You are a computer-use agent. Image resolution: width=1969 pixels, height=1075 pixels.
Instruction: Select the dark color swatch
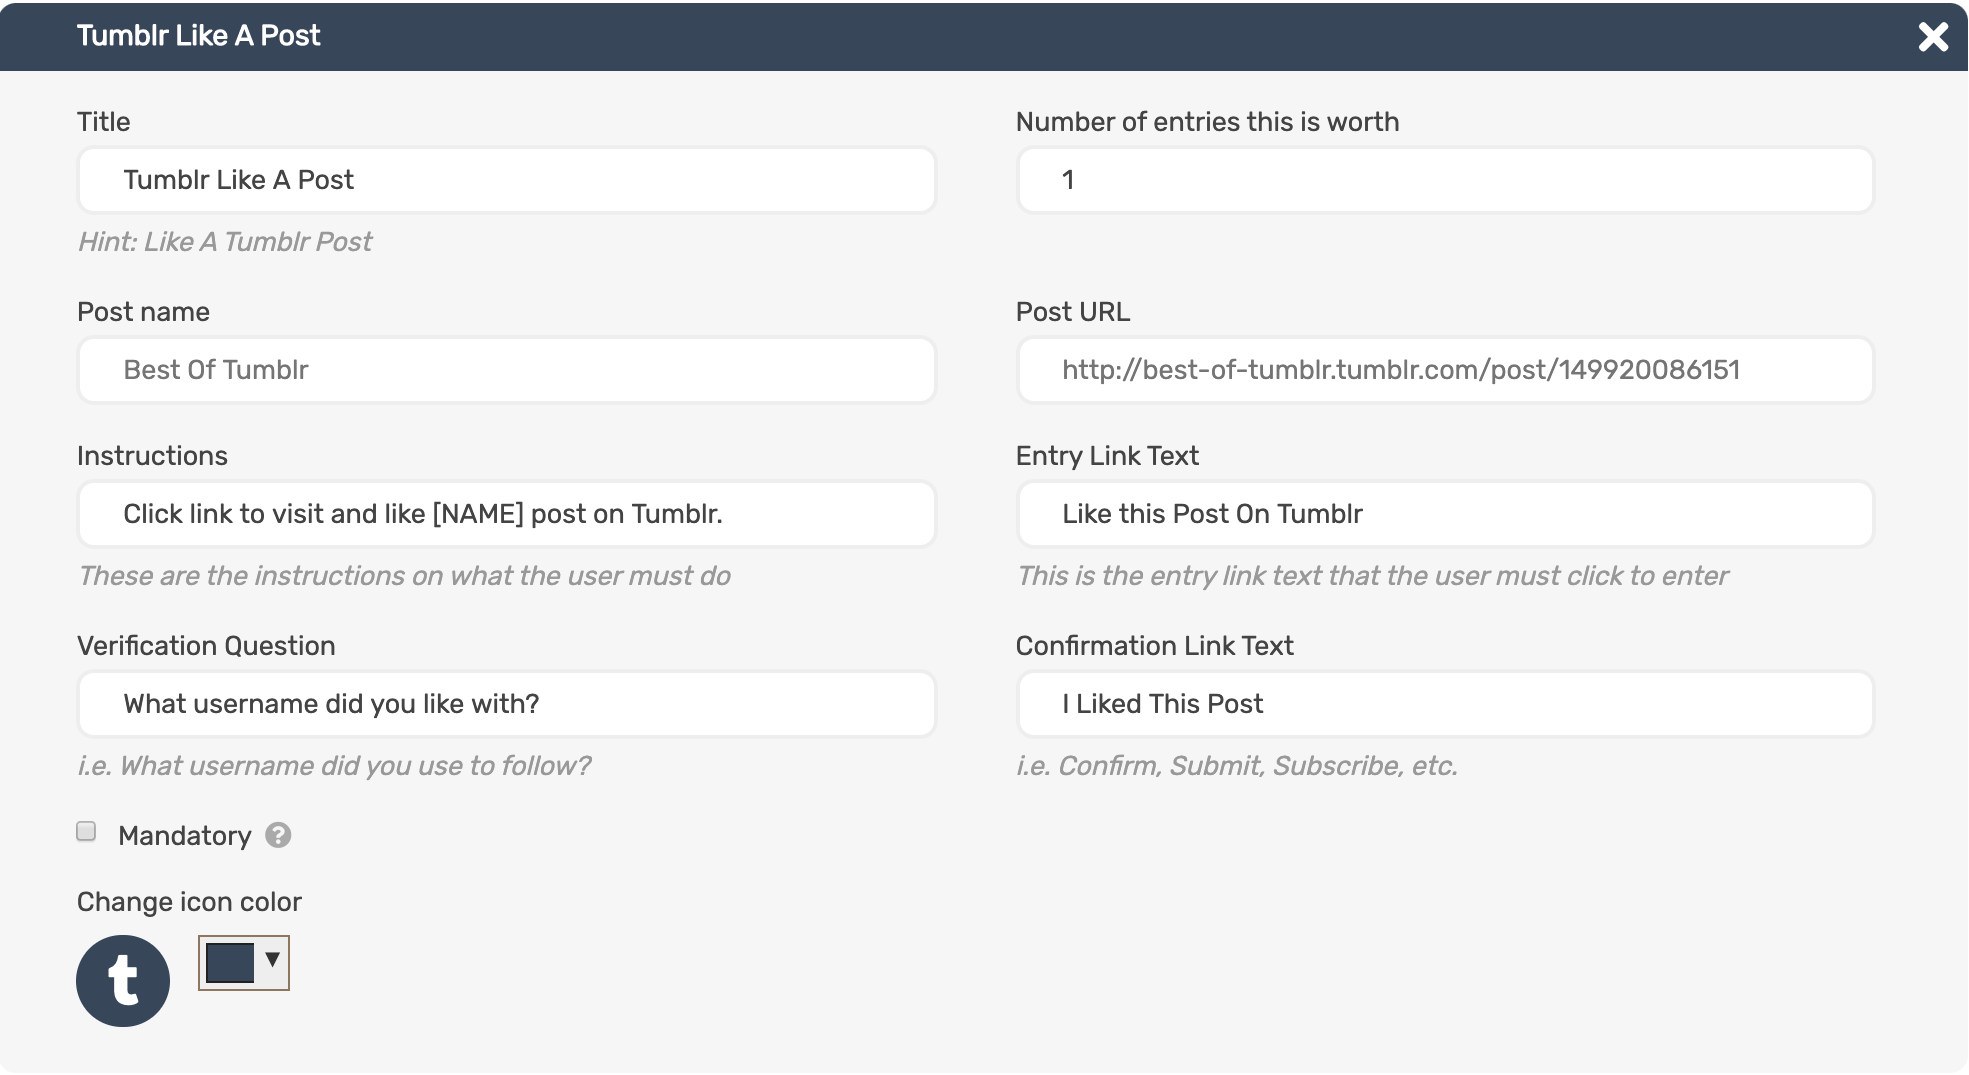coord(230,962)
